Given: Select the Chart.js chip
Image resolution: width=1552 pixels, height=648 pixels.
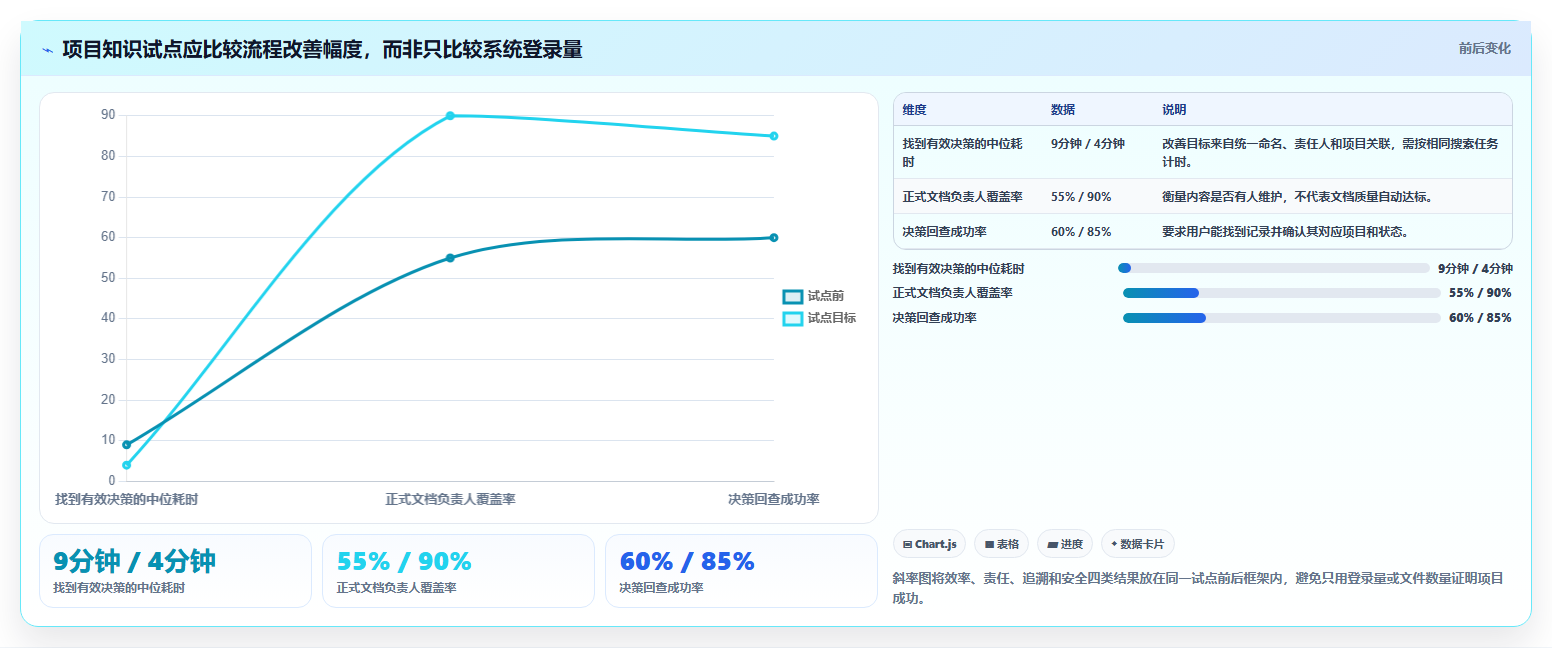Looking at the screenshot, I should pos(929,544).
